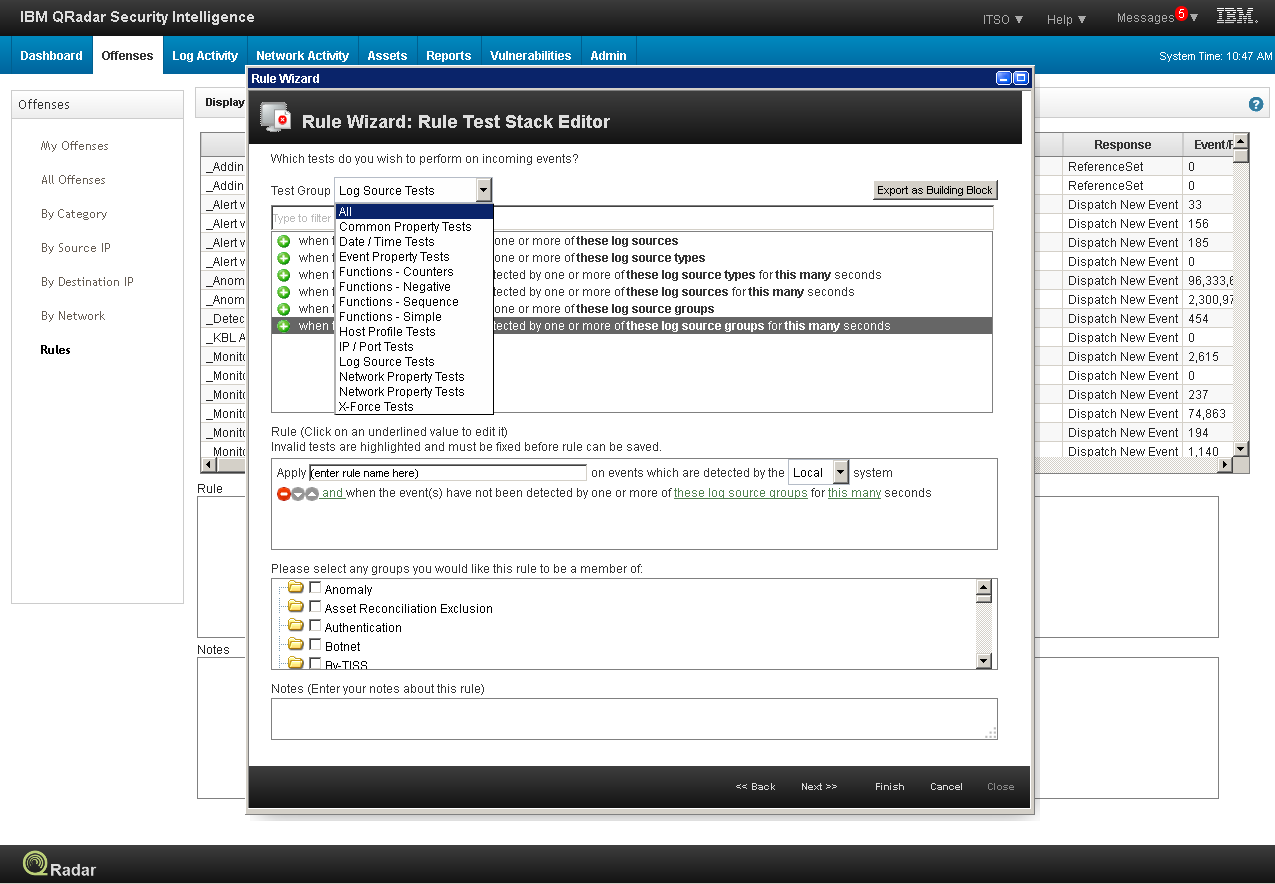
Task: Edit the 'this many' seconds link
Action: coord(854,493)
